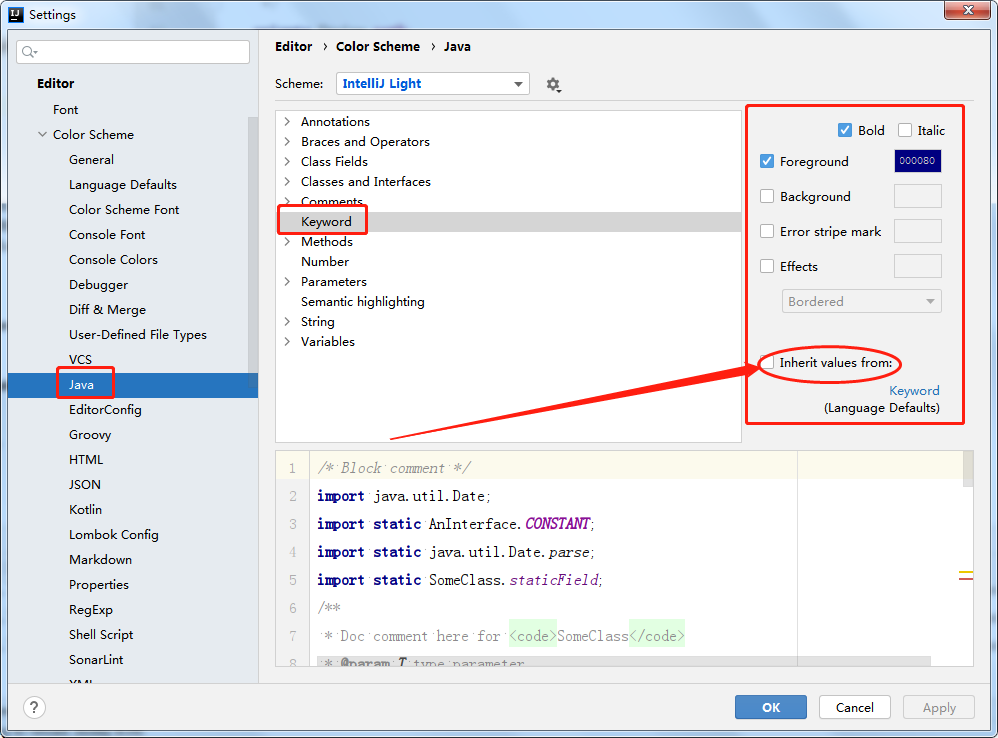The width and height of the screenshot is (998, 738).
Task: Select EditorConfig in the sidebar
Action: point(105,410)
